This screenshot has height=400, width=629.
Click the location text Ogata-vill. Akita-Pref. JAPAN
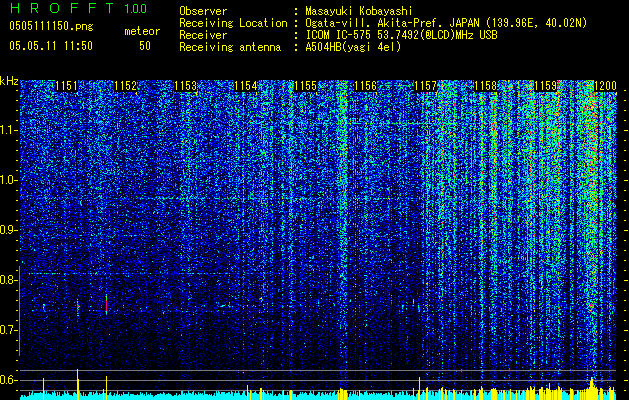click(392, 23)
